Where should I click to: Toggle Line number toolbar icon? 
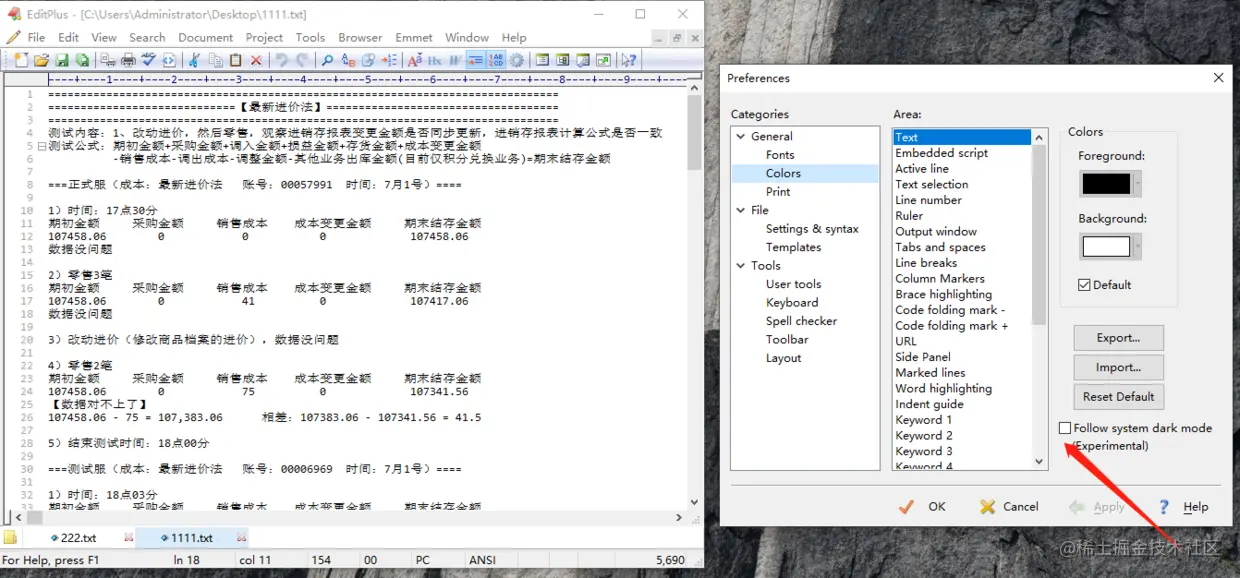(x=495, y=60)
